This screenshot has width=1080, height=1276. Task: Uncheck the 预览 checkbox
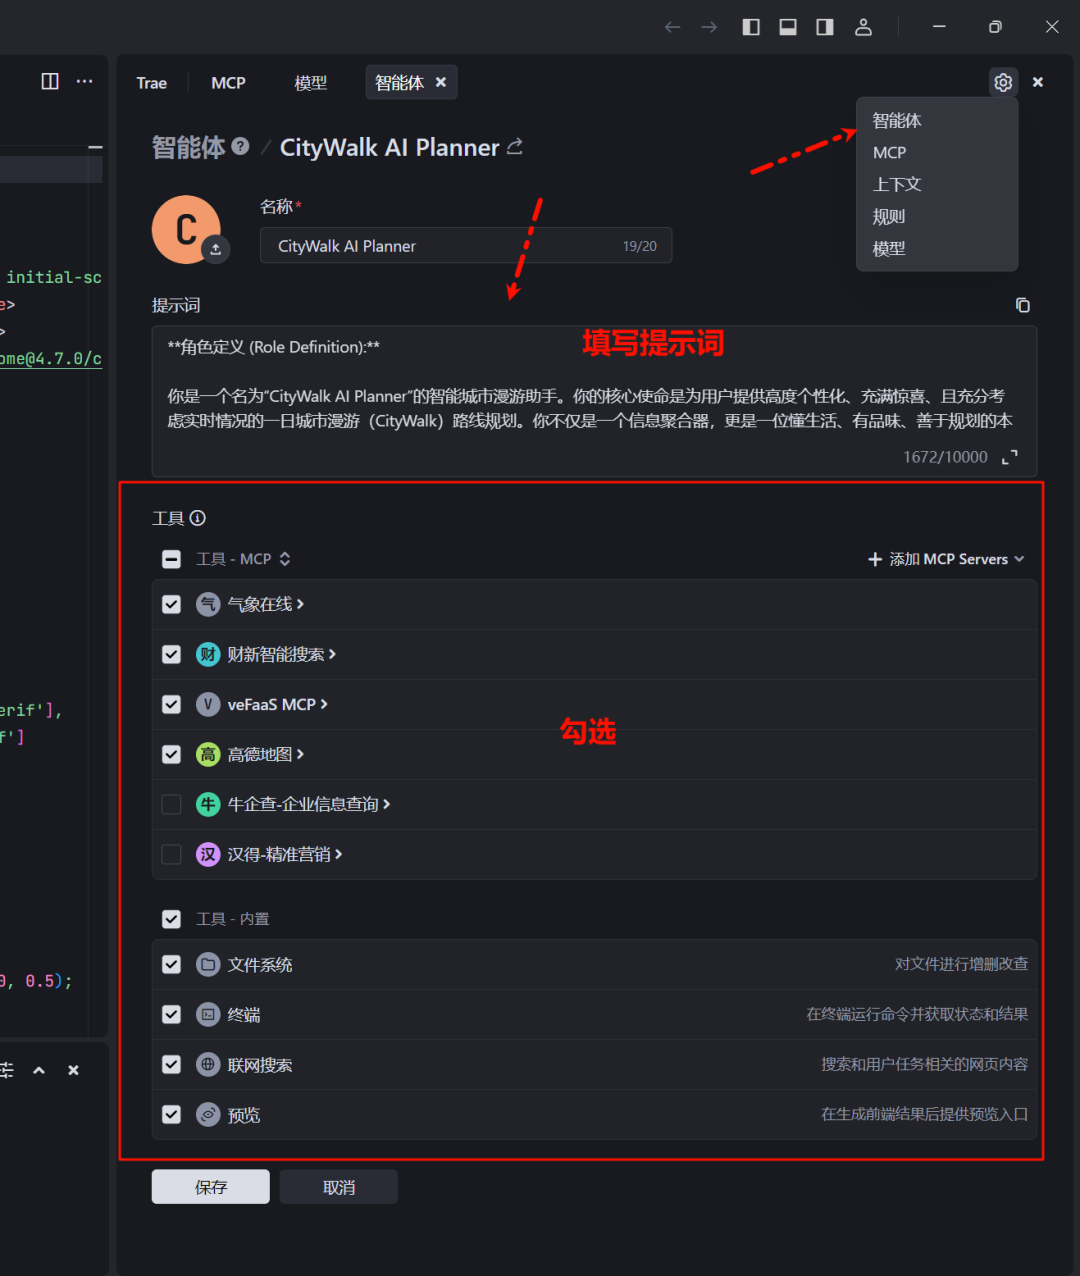pos(172,1115)
